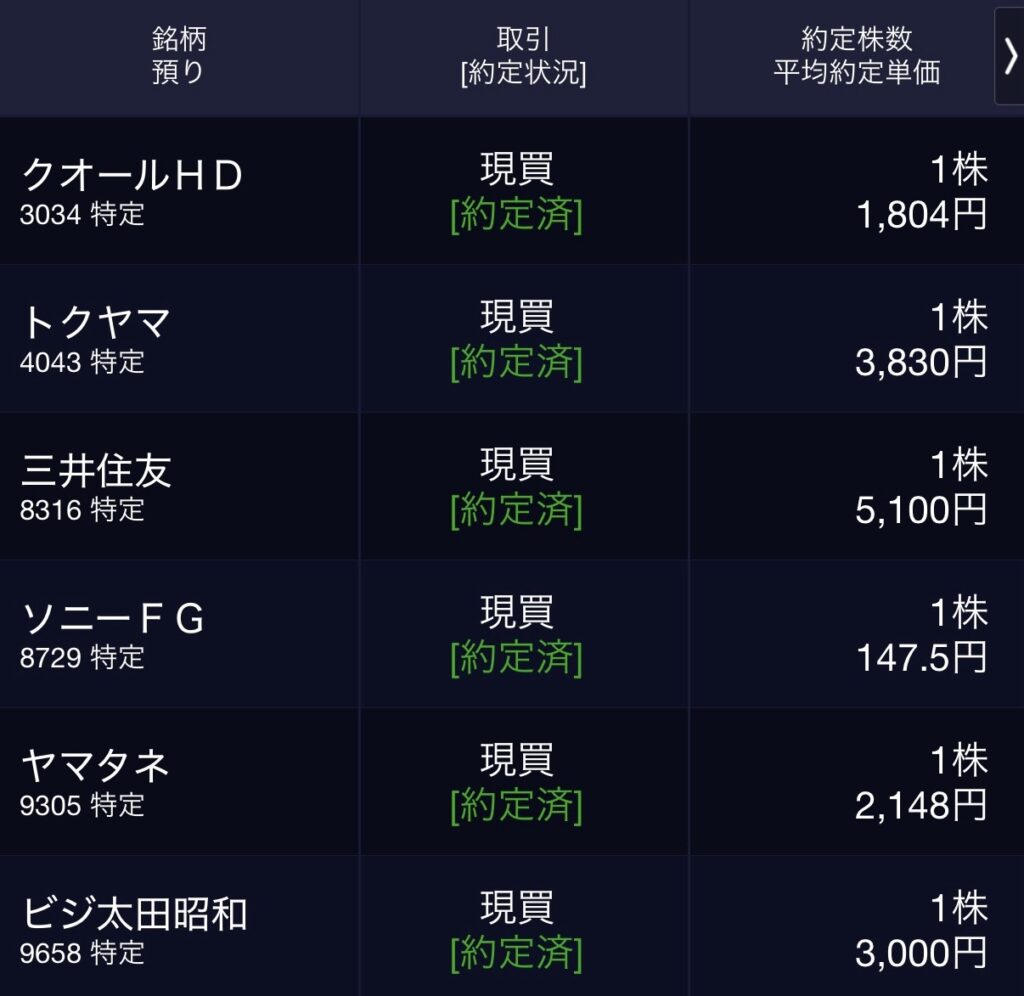Select the 2,148円 price for ヤマタネ
This screenshot has height=996, width=1024.
point(921,805)
